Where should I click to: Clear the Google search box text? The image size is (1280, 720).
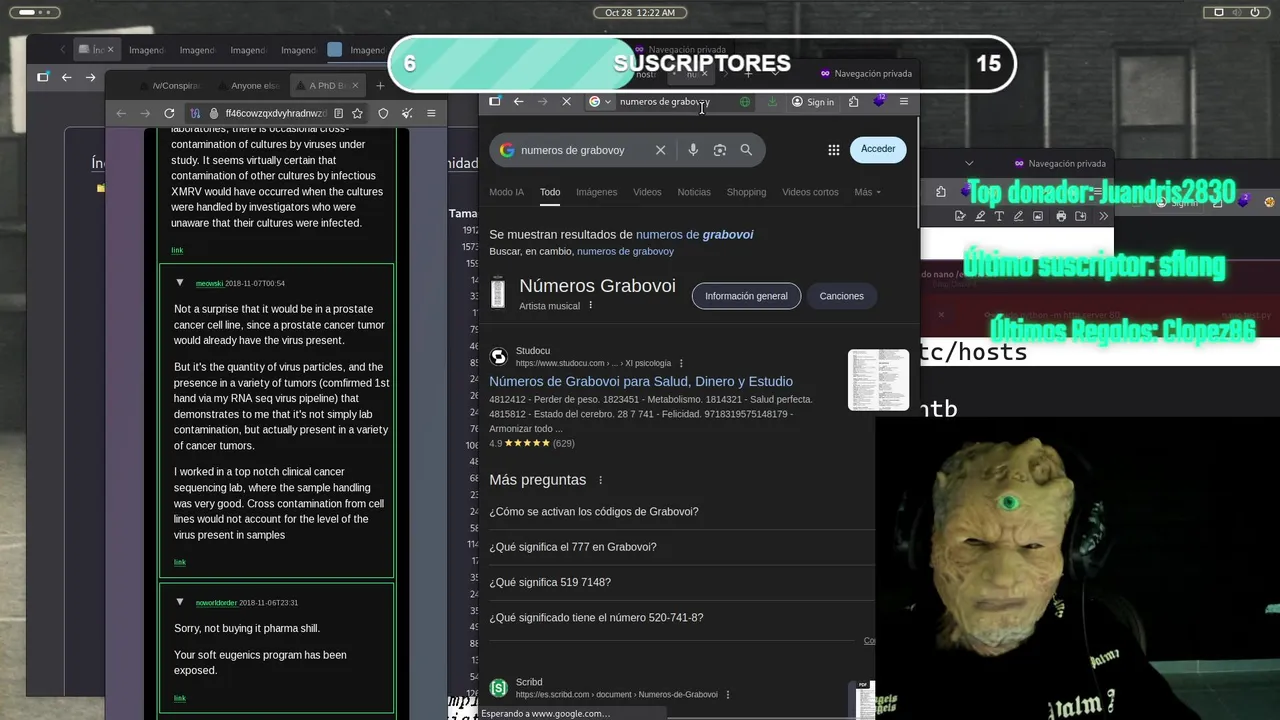660,150
